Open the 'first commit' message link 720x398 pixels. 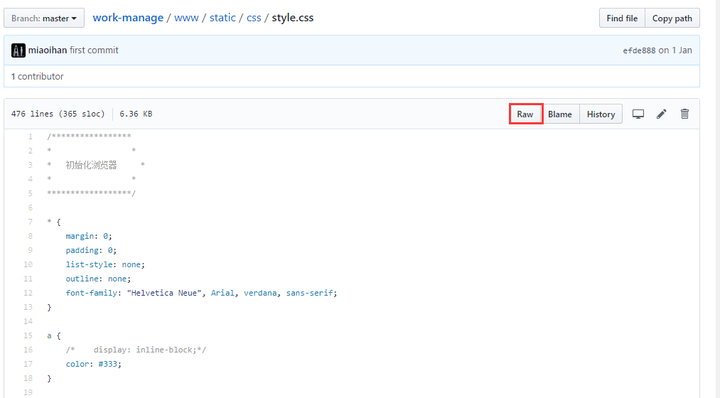point(94,50)
